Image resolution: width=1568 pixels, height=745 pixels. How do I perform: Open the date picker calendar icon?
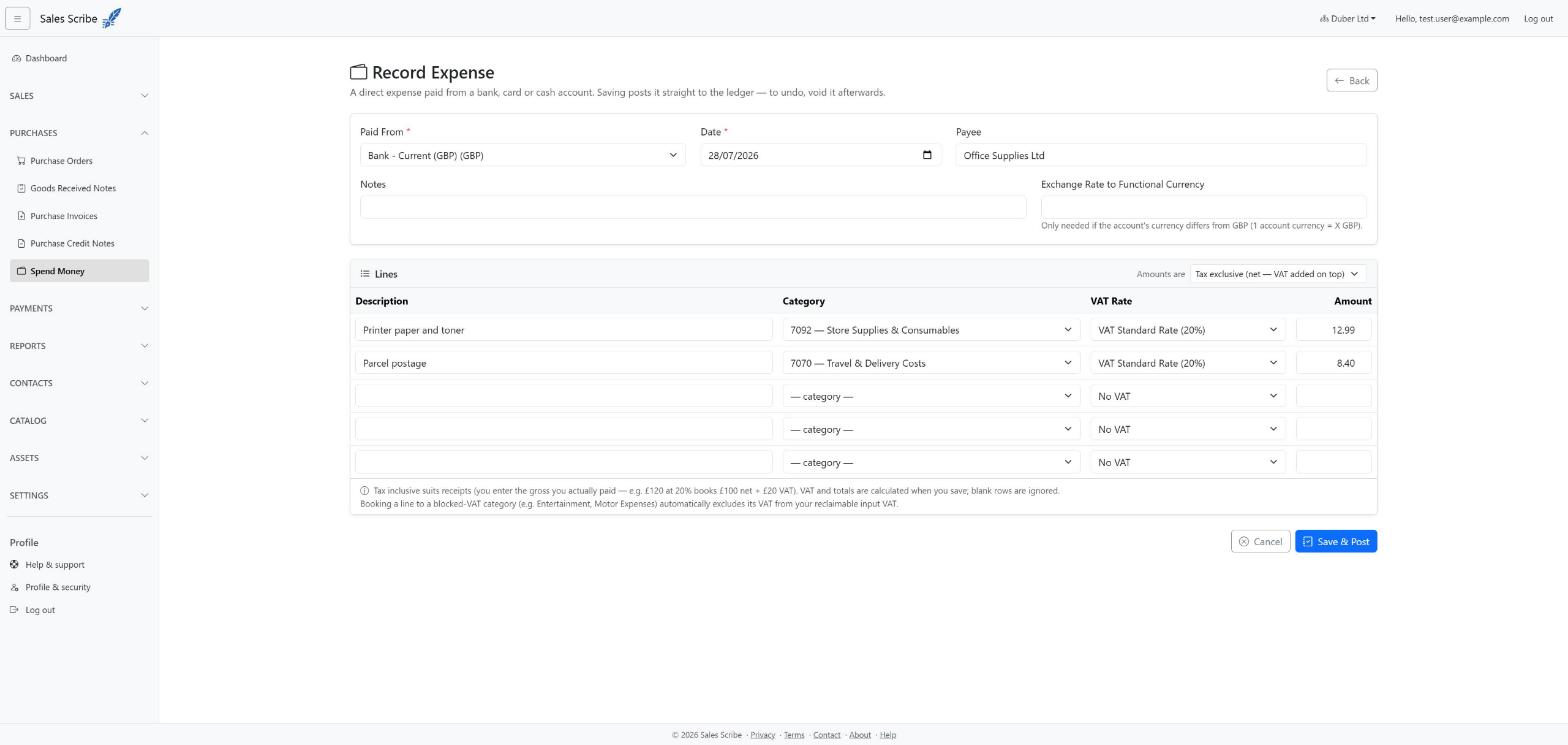coord(927,155)
